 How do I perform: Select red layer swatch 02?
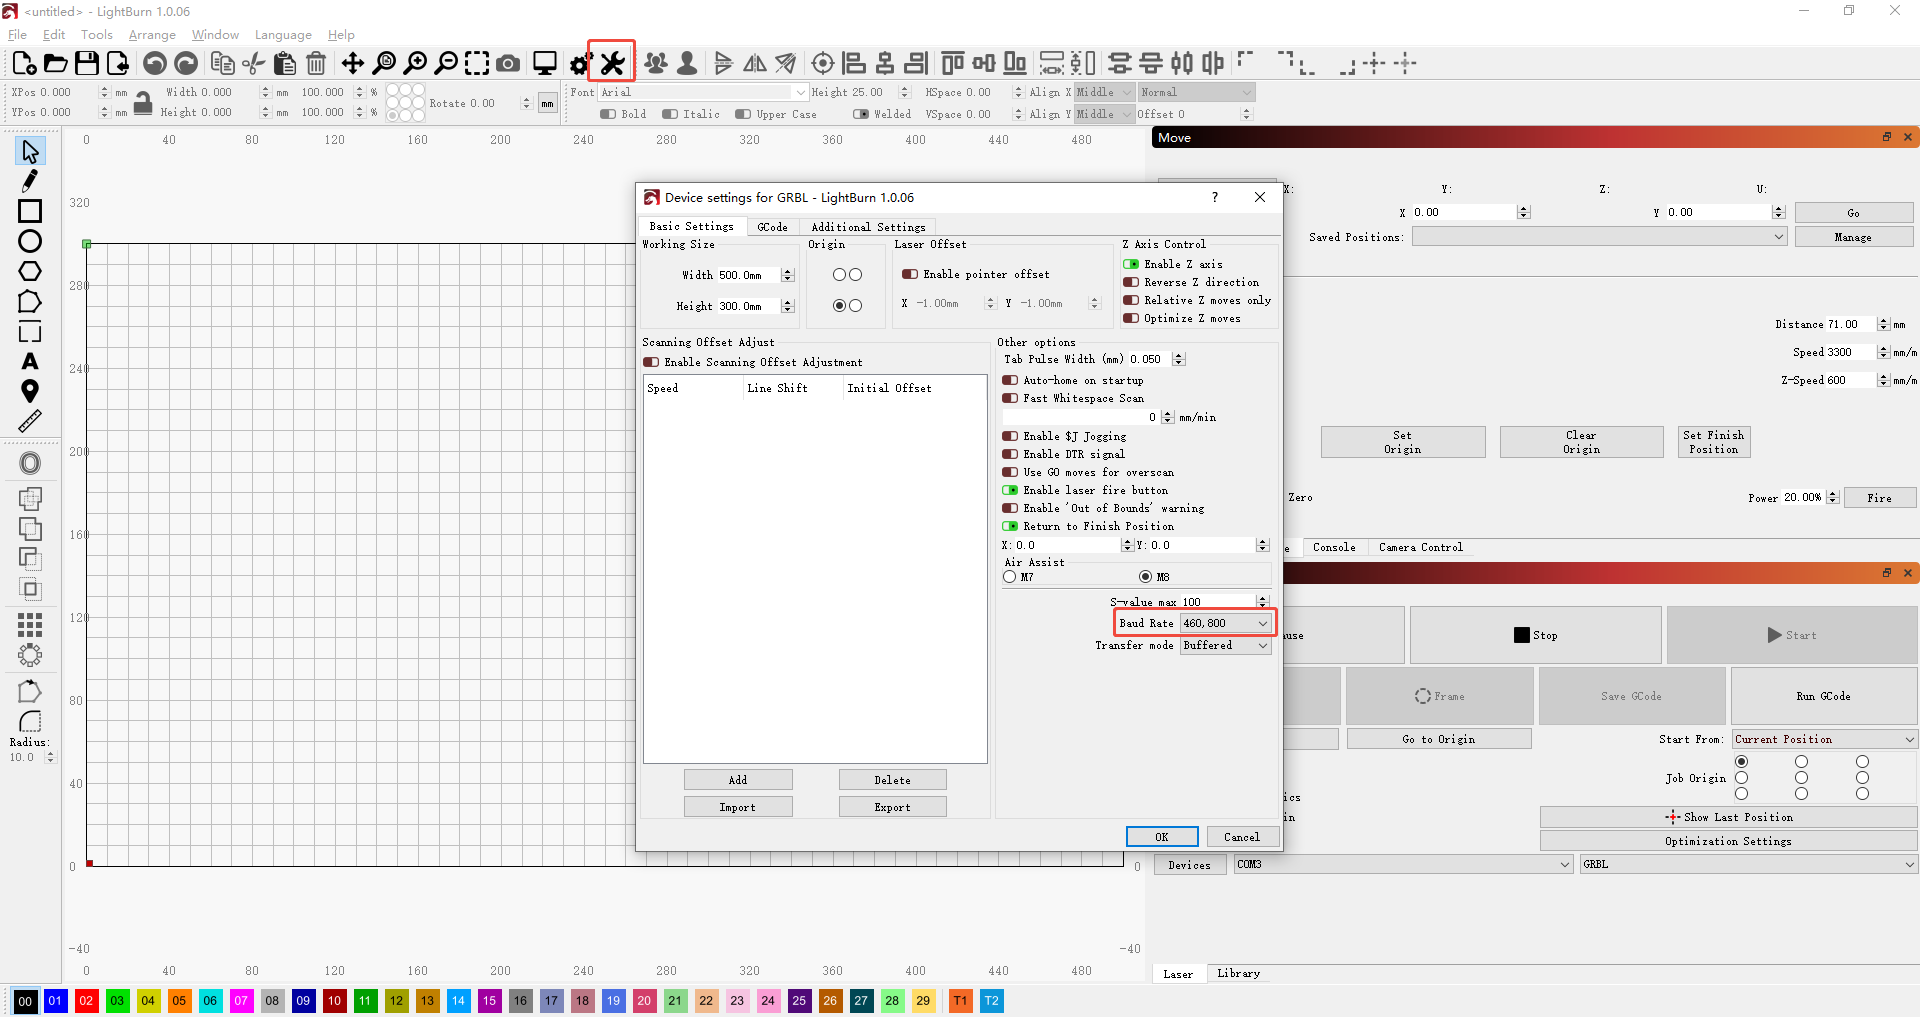click(86, 1000)
